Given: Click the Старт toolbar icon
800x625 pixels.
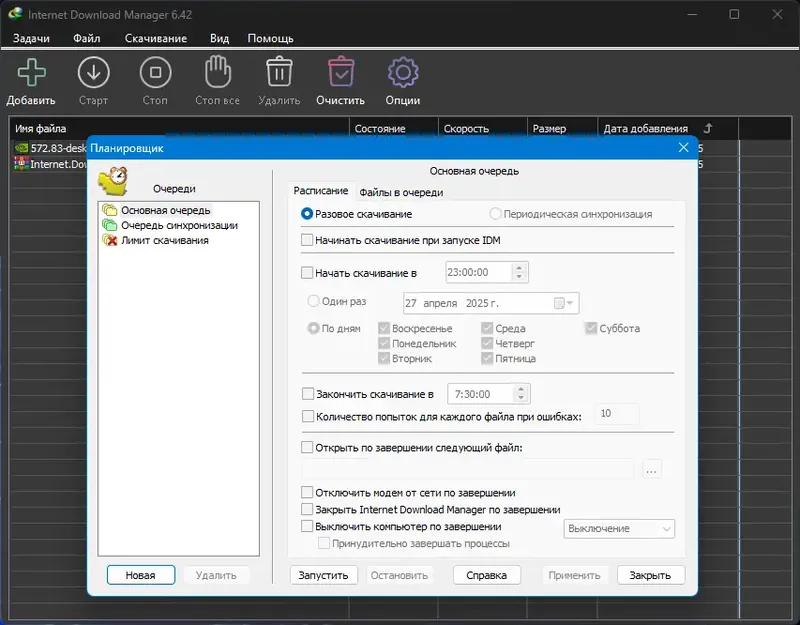Looking at the screenshot, I should (x=93, y=72).
